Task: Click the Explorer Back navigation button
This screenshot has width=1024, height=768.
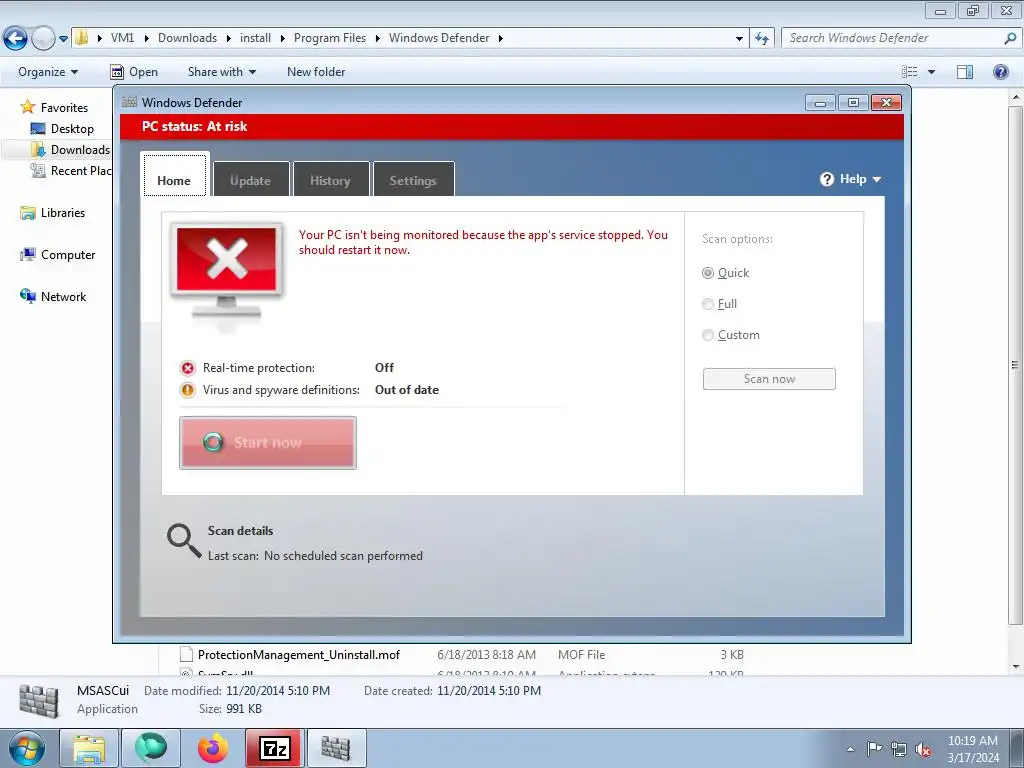Action: [x=16, y=39]
